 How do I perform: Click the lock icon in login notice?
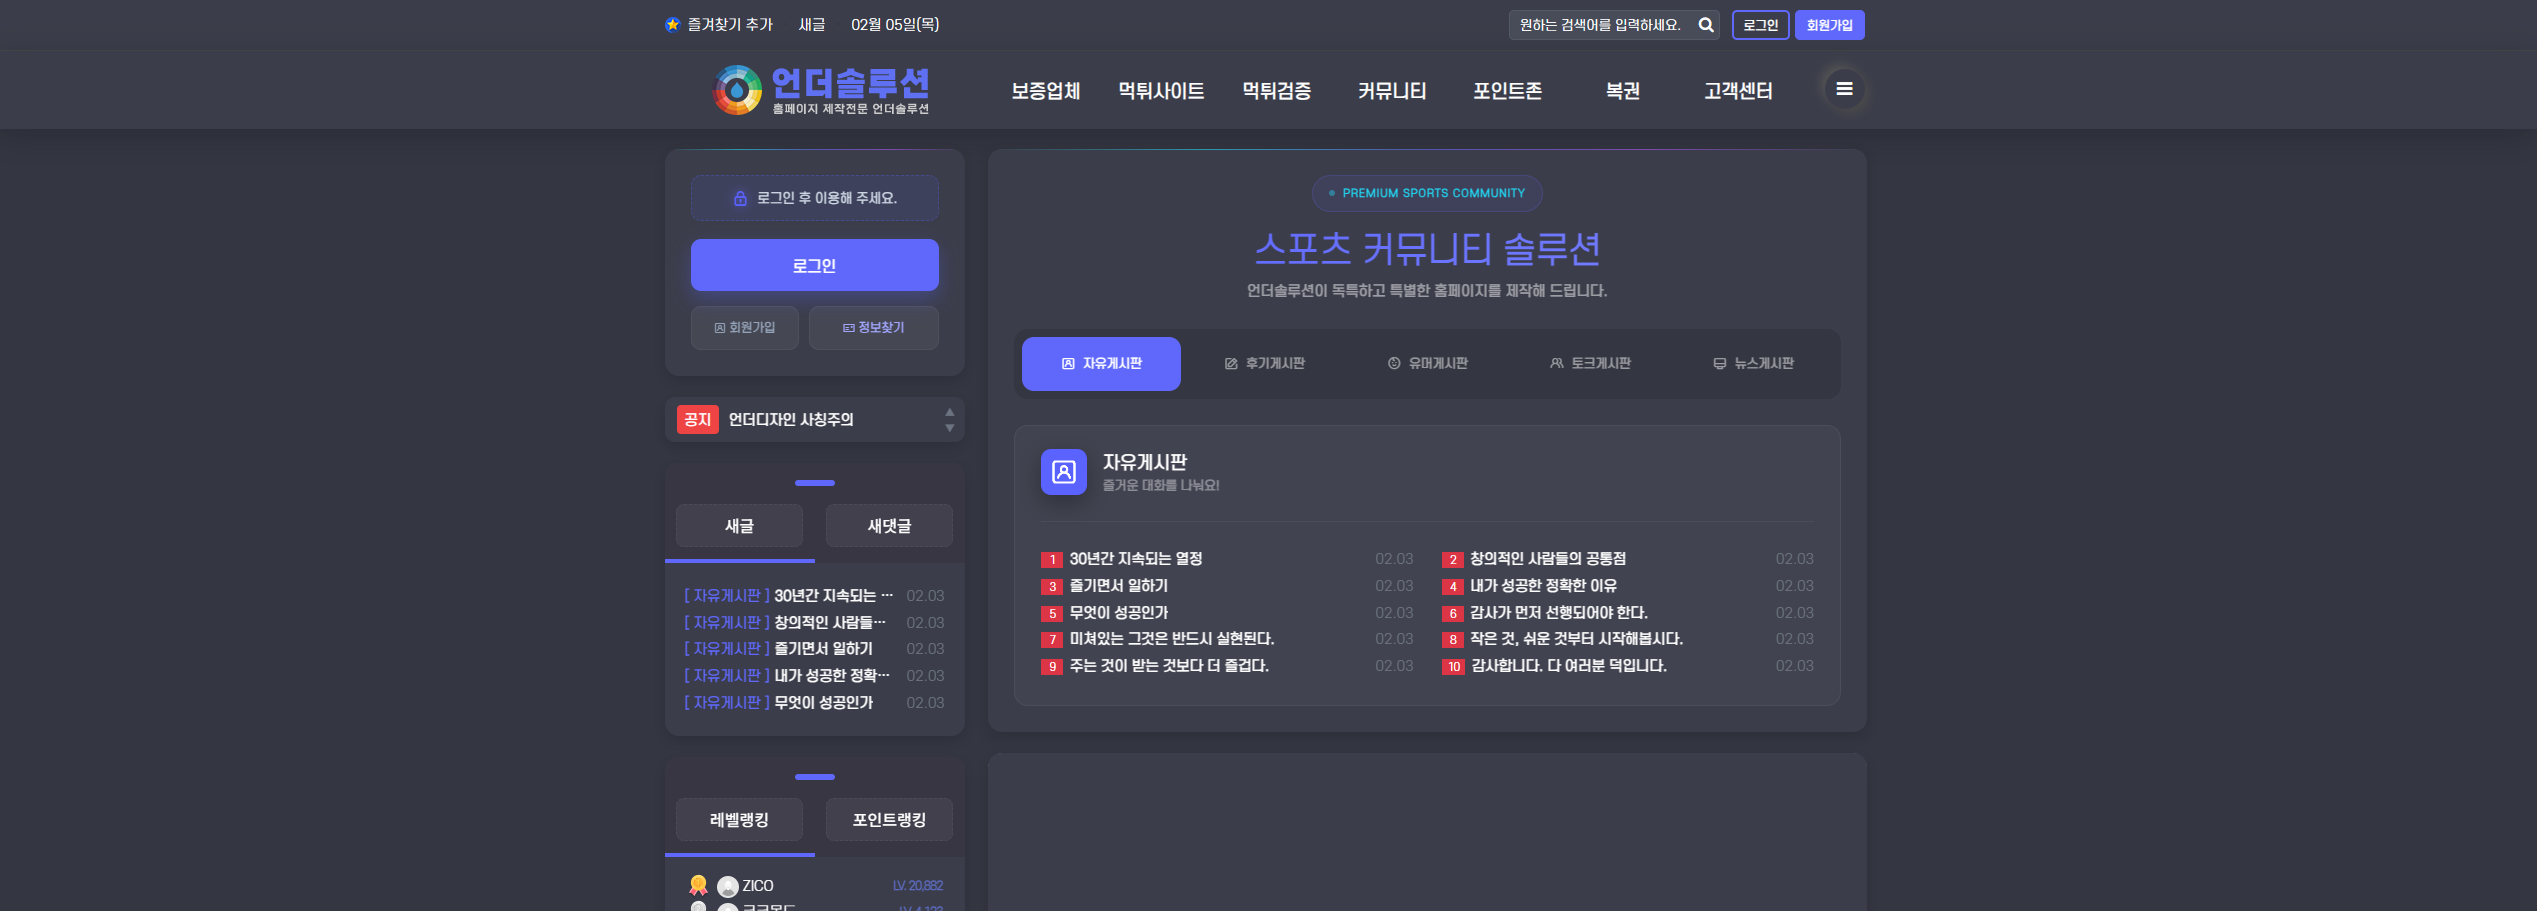(740, 199)
